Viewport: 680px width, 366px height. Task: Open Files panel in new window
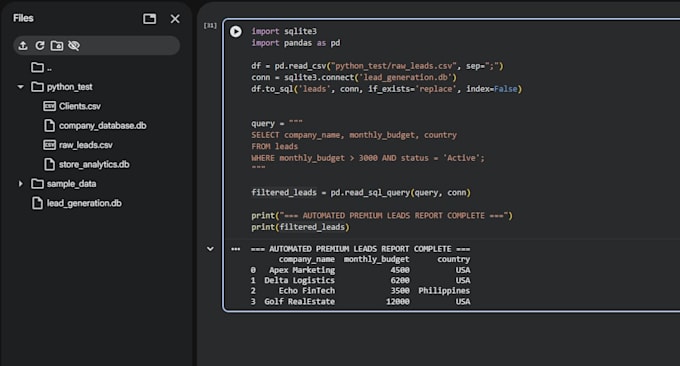coord(150,19)
